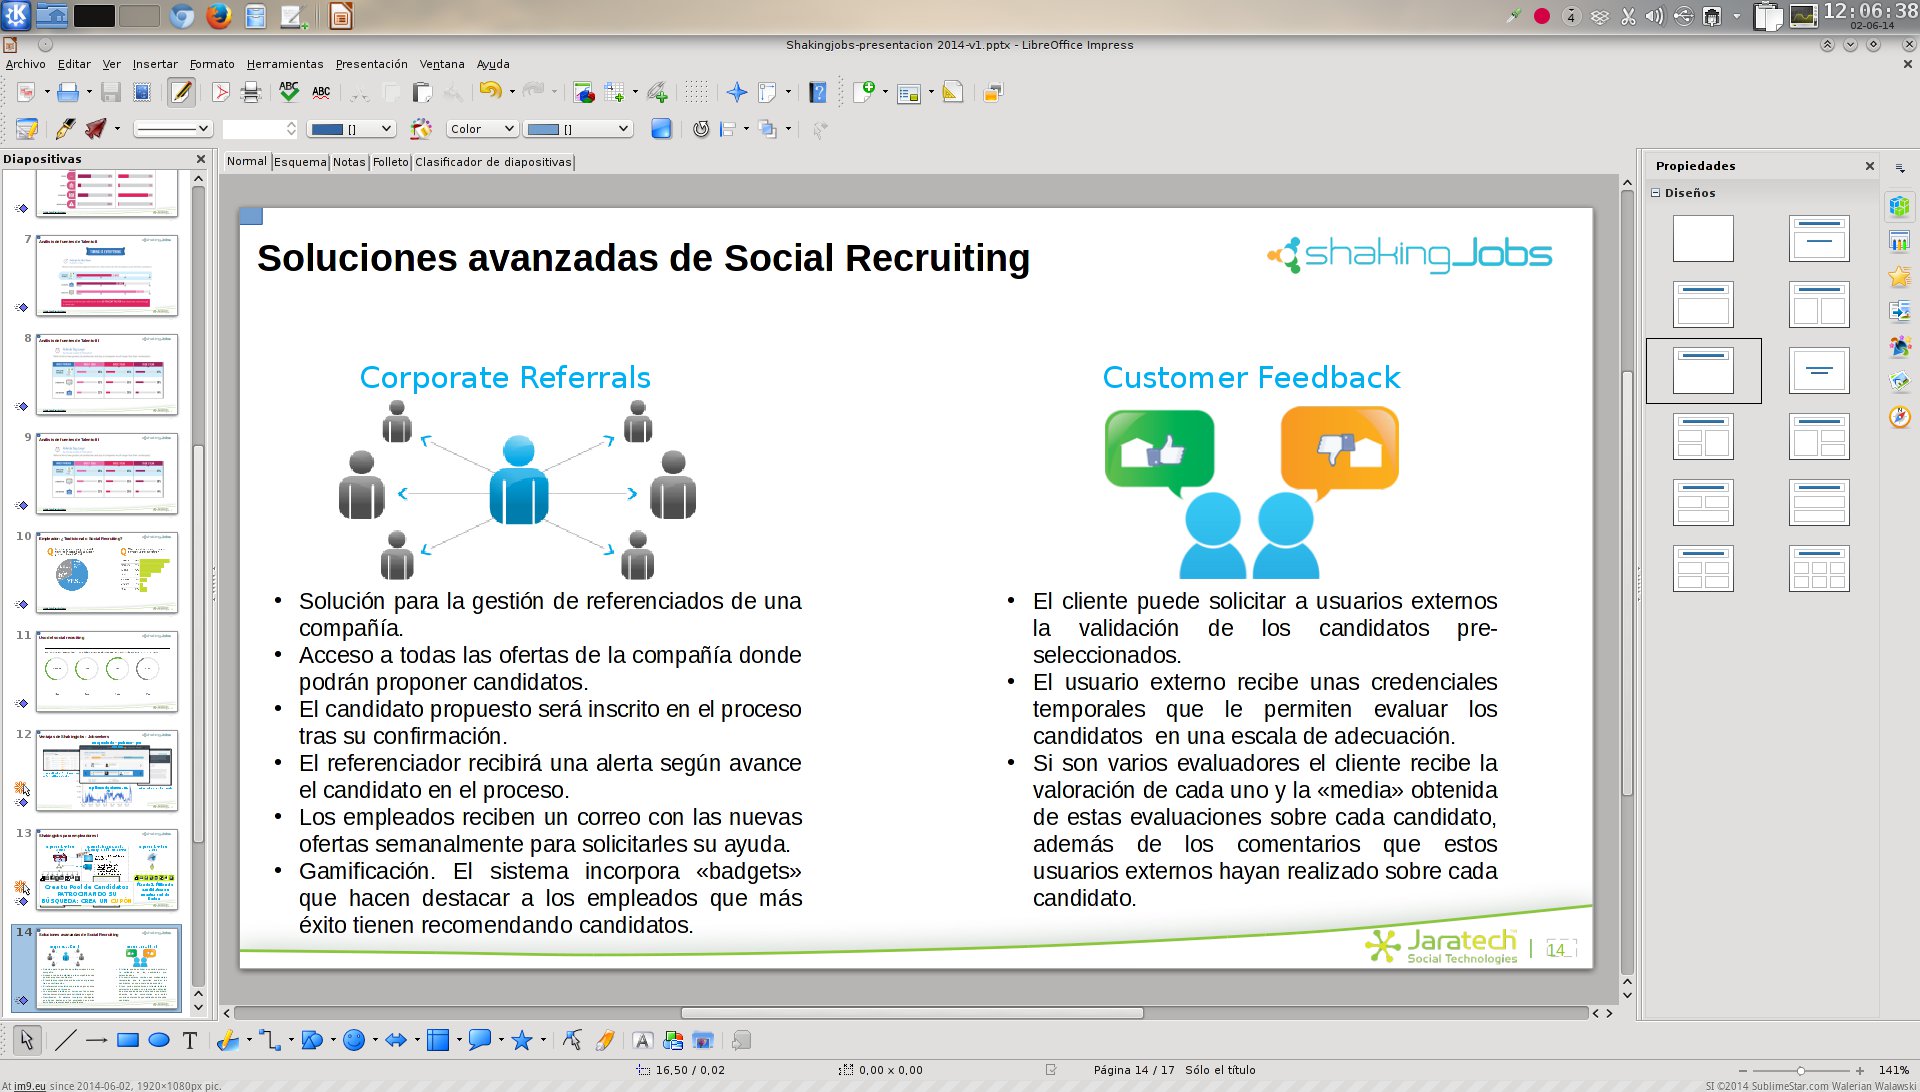This screenshot has height=1092, width=1920.
Task: Select the Rectangle drawing tool
Action: [x=127, y=1041]
